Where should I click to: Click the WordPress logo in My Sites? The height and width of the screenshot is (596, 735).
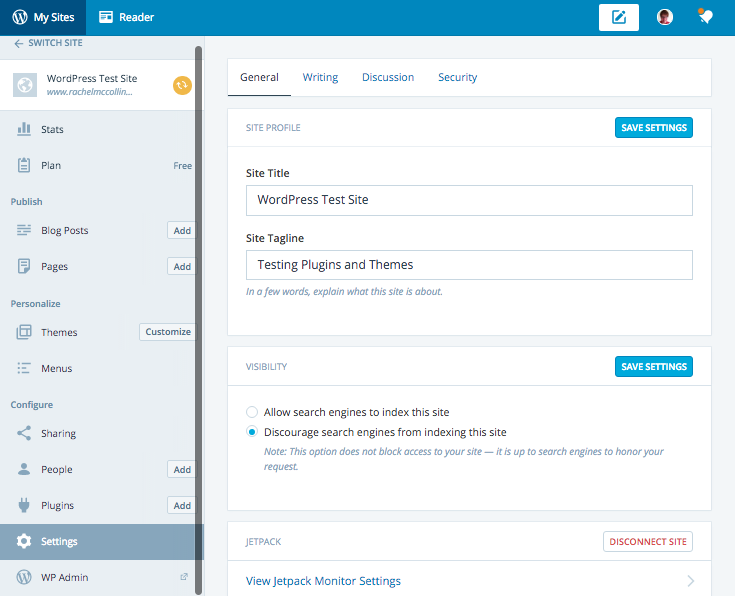20,17
